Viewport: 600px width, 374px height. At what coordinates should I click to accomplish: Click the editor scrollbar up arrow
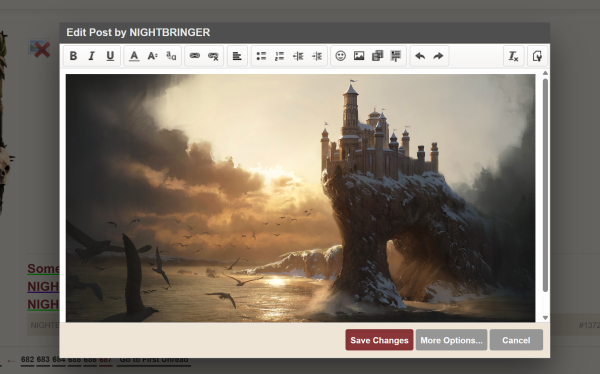(545, 73)
